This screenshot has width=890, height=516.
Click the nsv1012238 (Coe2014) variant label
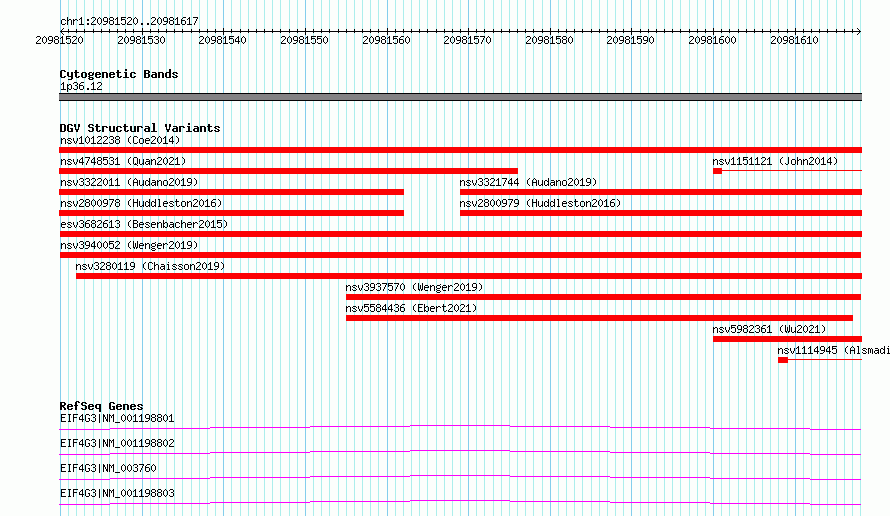(120, 140)
